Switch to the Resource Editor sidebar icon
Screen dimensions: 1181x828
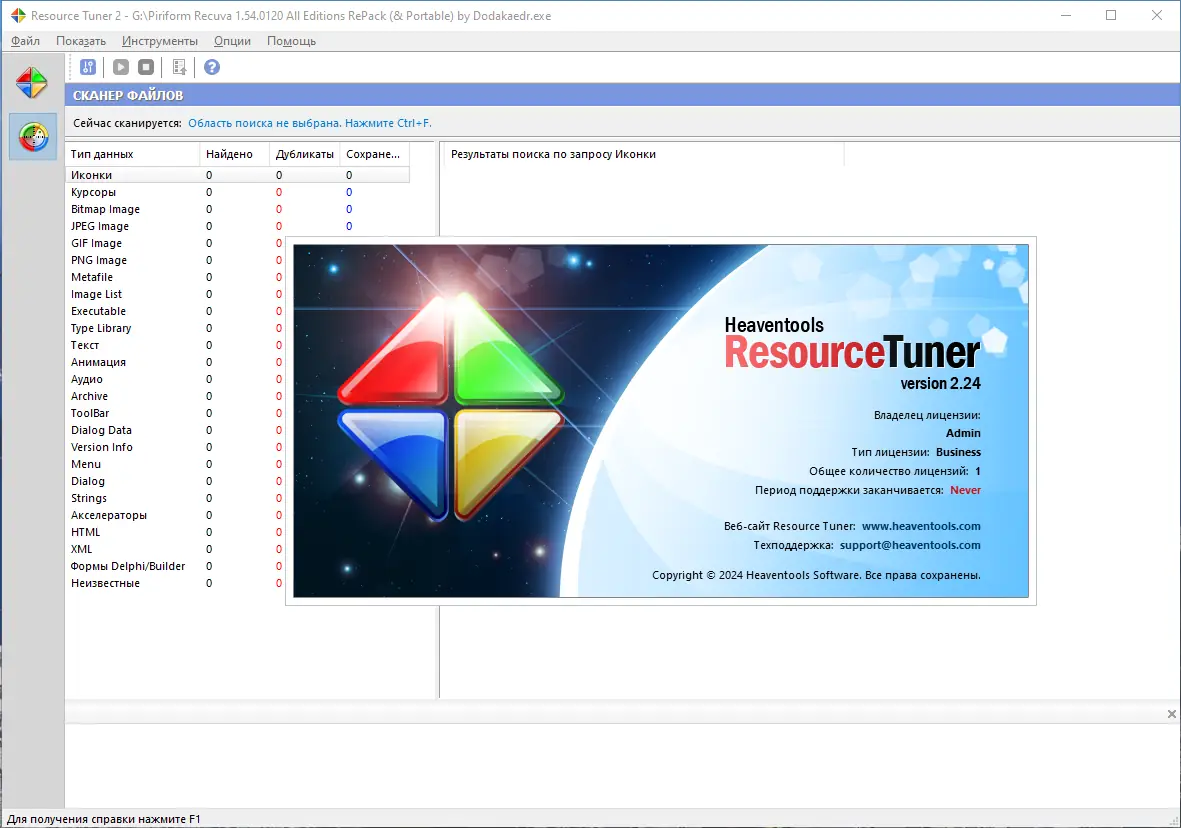click(32, 83)
